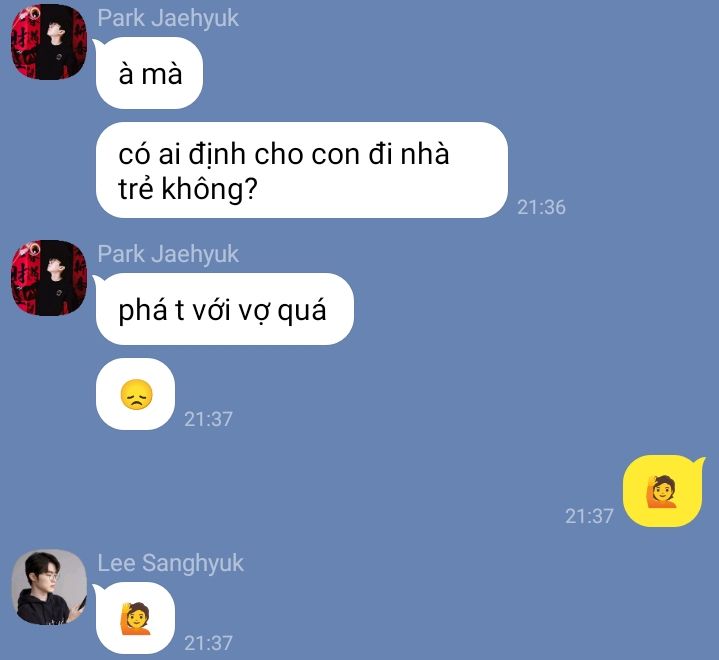Screen dimensions: 719x660
Task: Open Park Jaehyuk's second profile picture
Action: (49, 277)
